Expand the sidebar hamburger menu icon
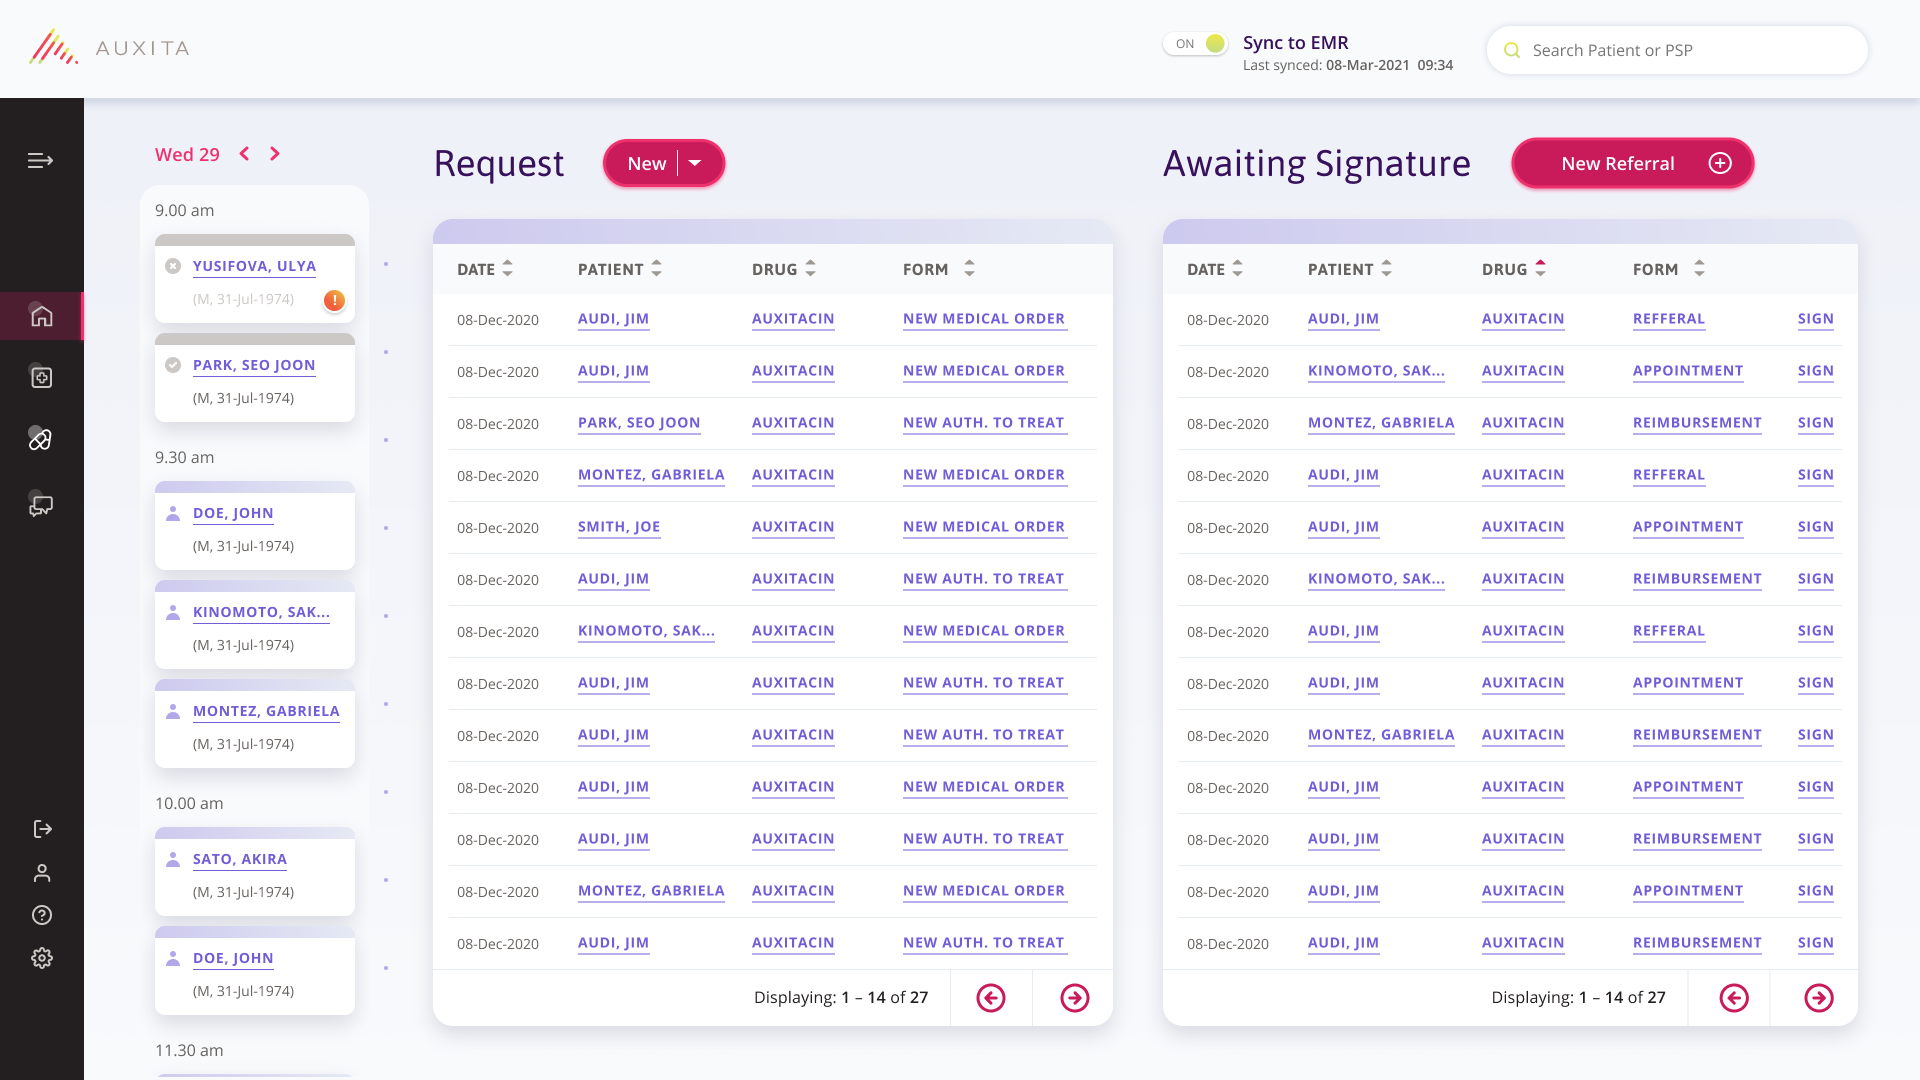The width and height of the screenshot is (1920, 1080). [x=40, y=160]
